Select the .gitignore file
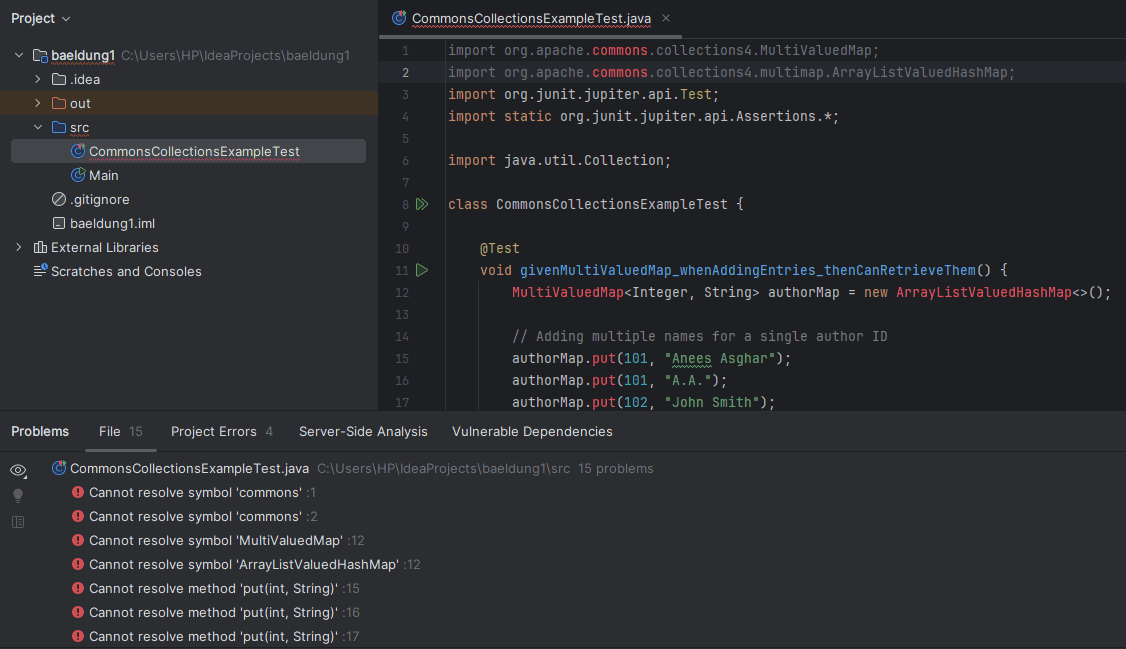 pyautogui.click(x=100, y=200)
